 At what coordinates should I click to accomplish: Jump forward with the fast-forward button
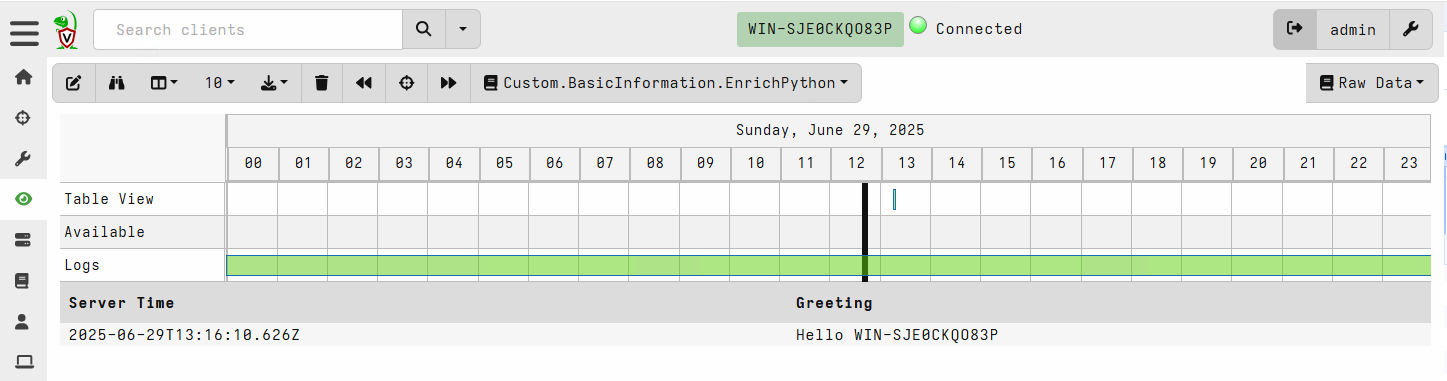click(449, 83)
